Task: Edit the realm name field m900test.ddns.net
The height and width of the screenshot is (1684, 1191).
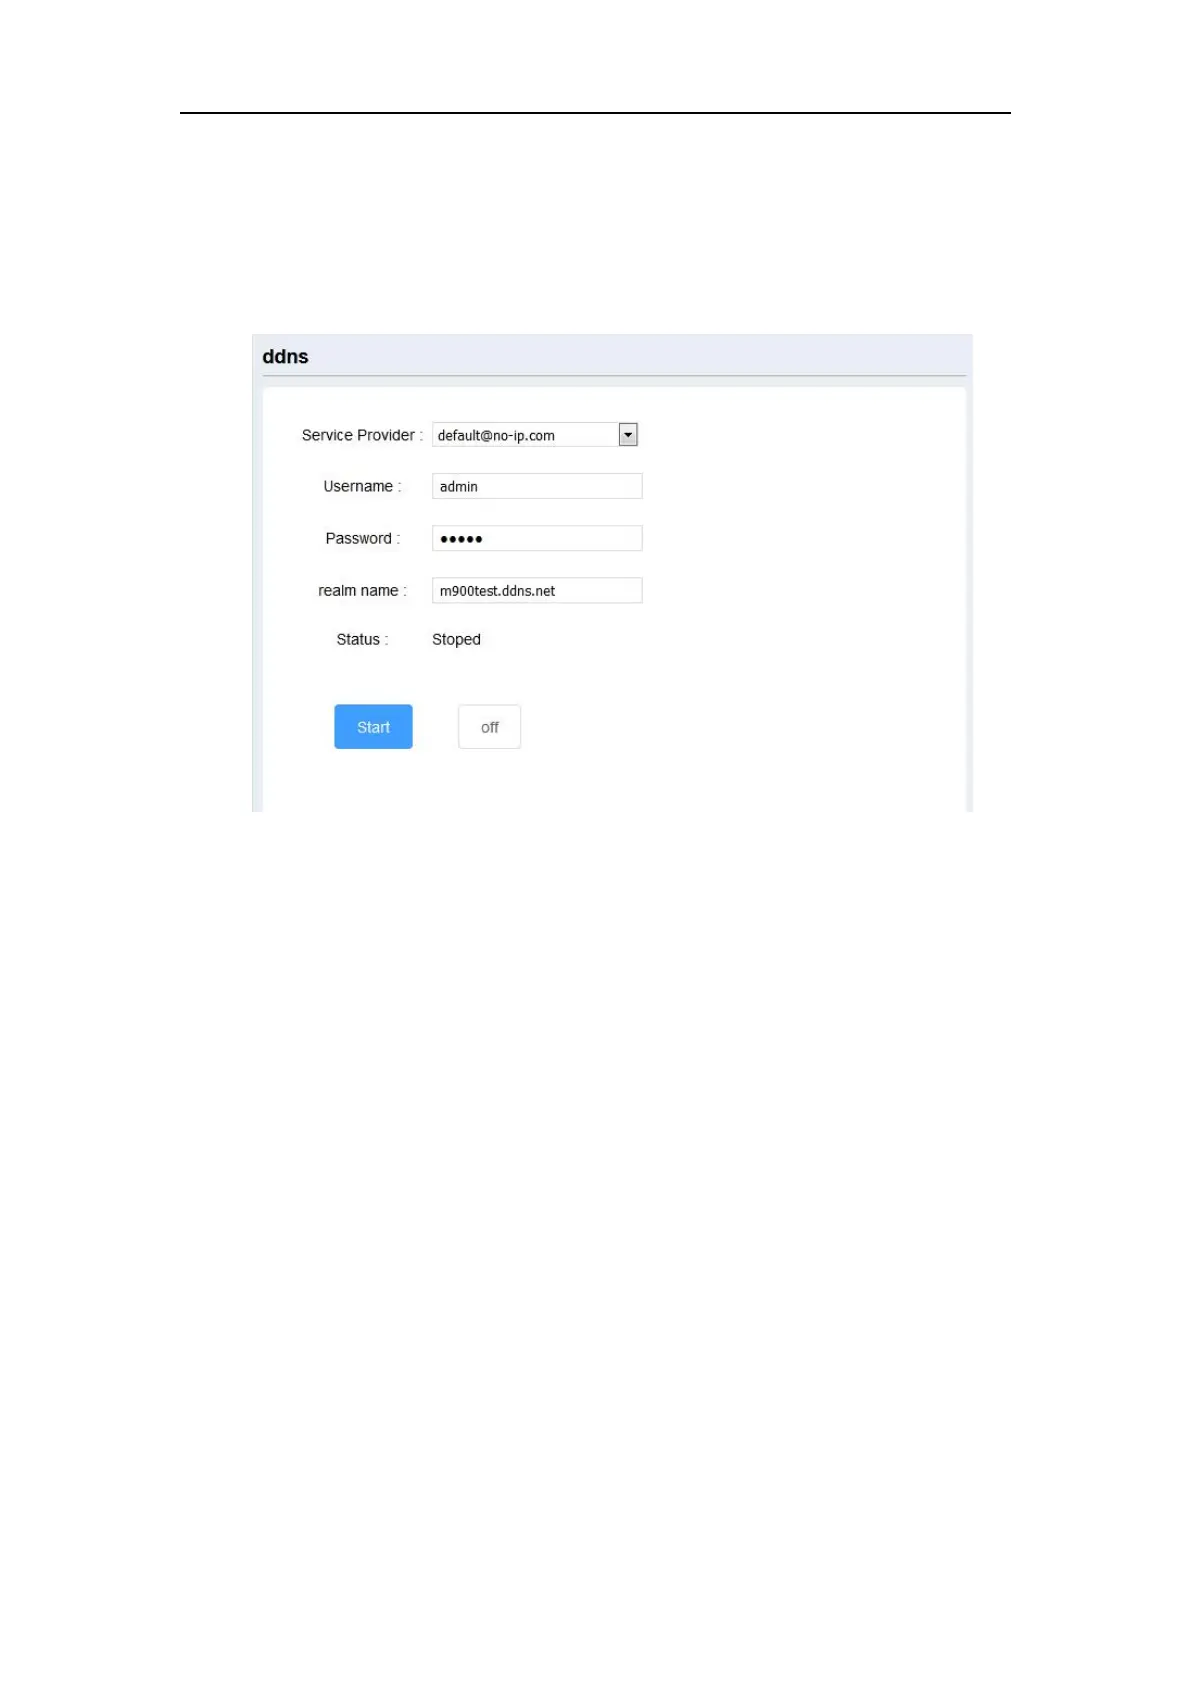Action: tap(537, 590)
